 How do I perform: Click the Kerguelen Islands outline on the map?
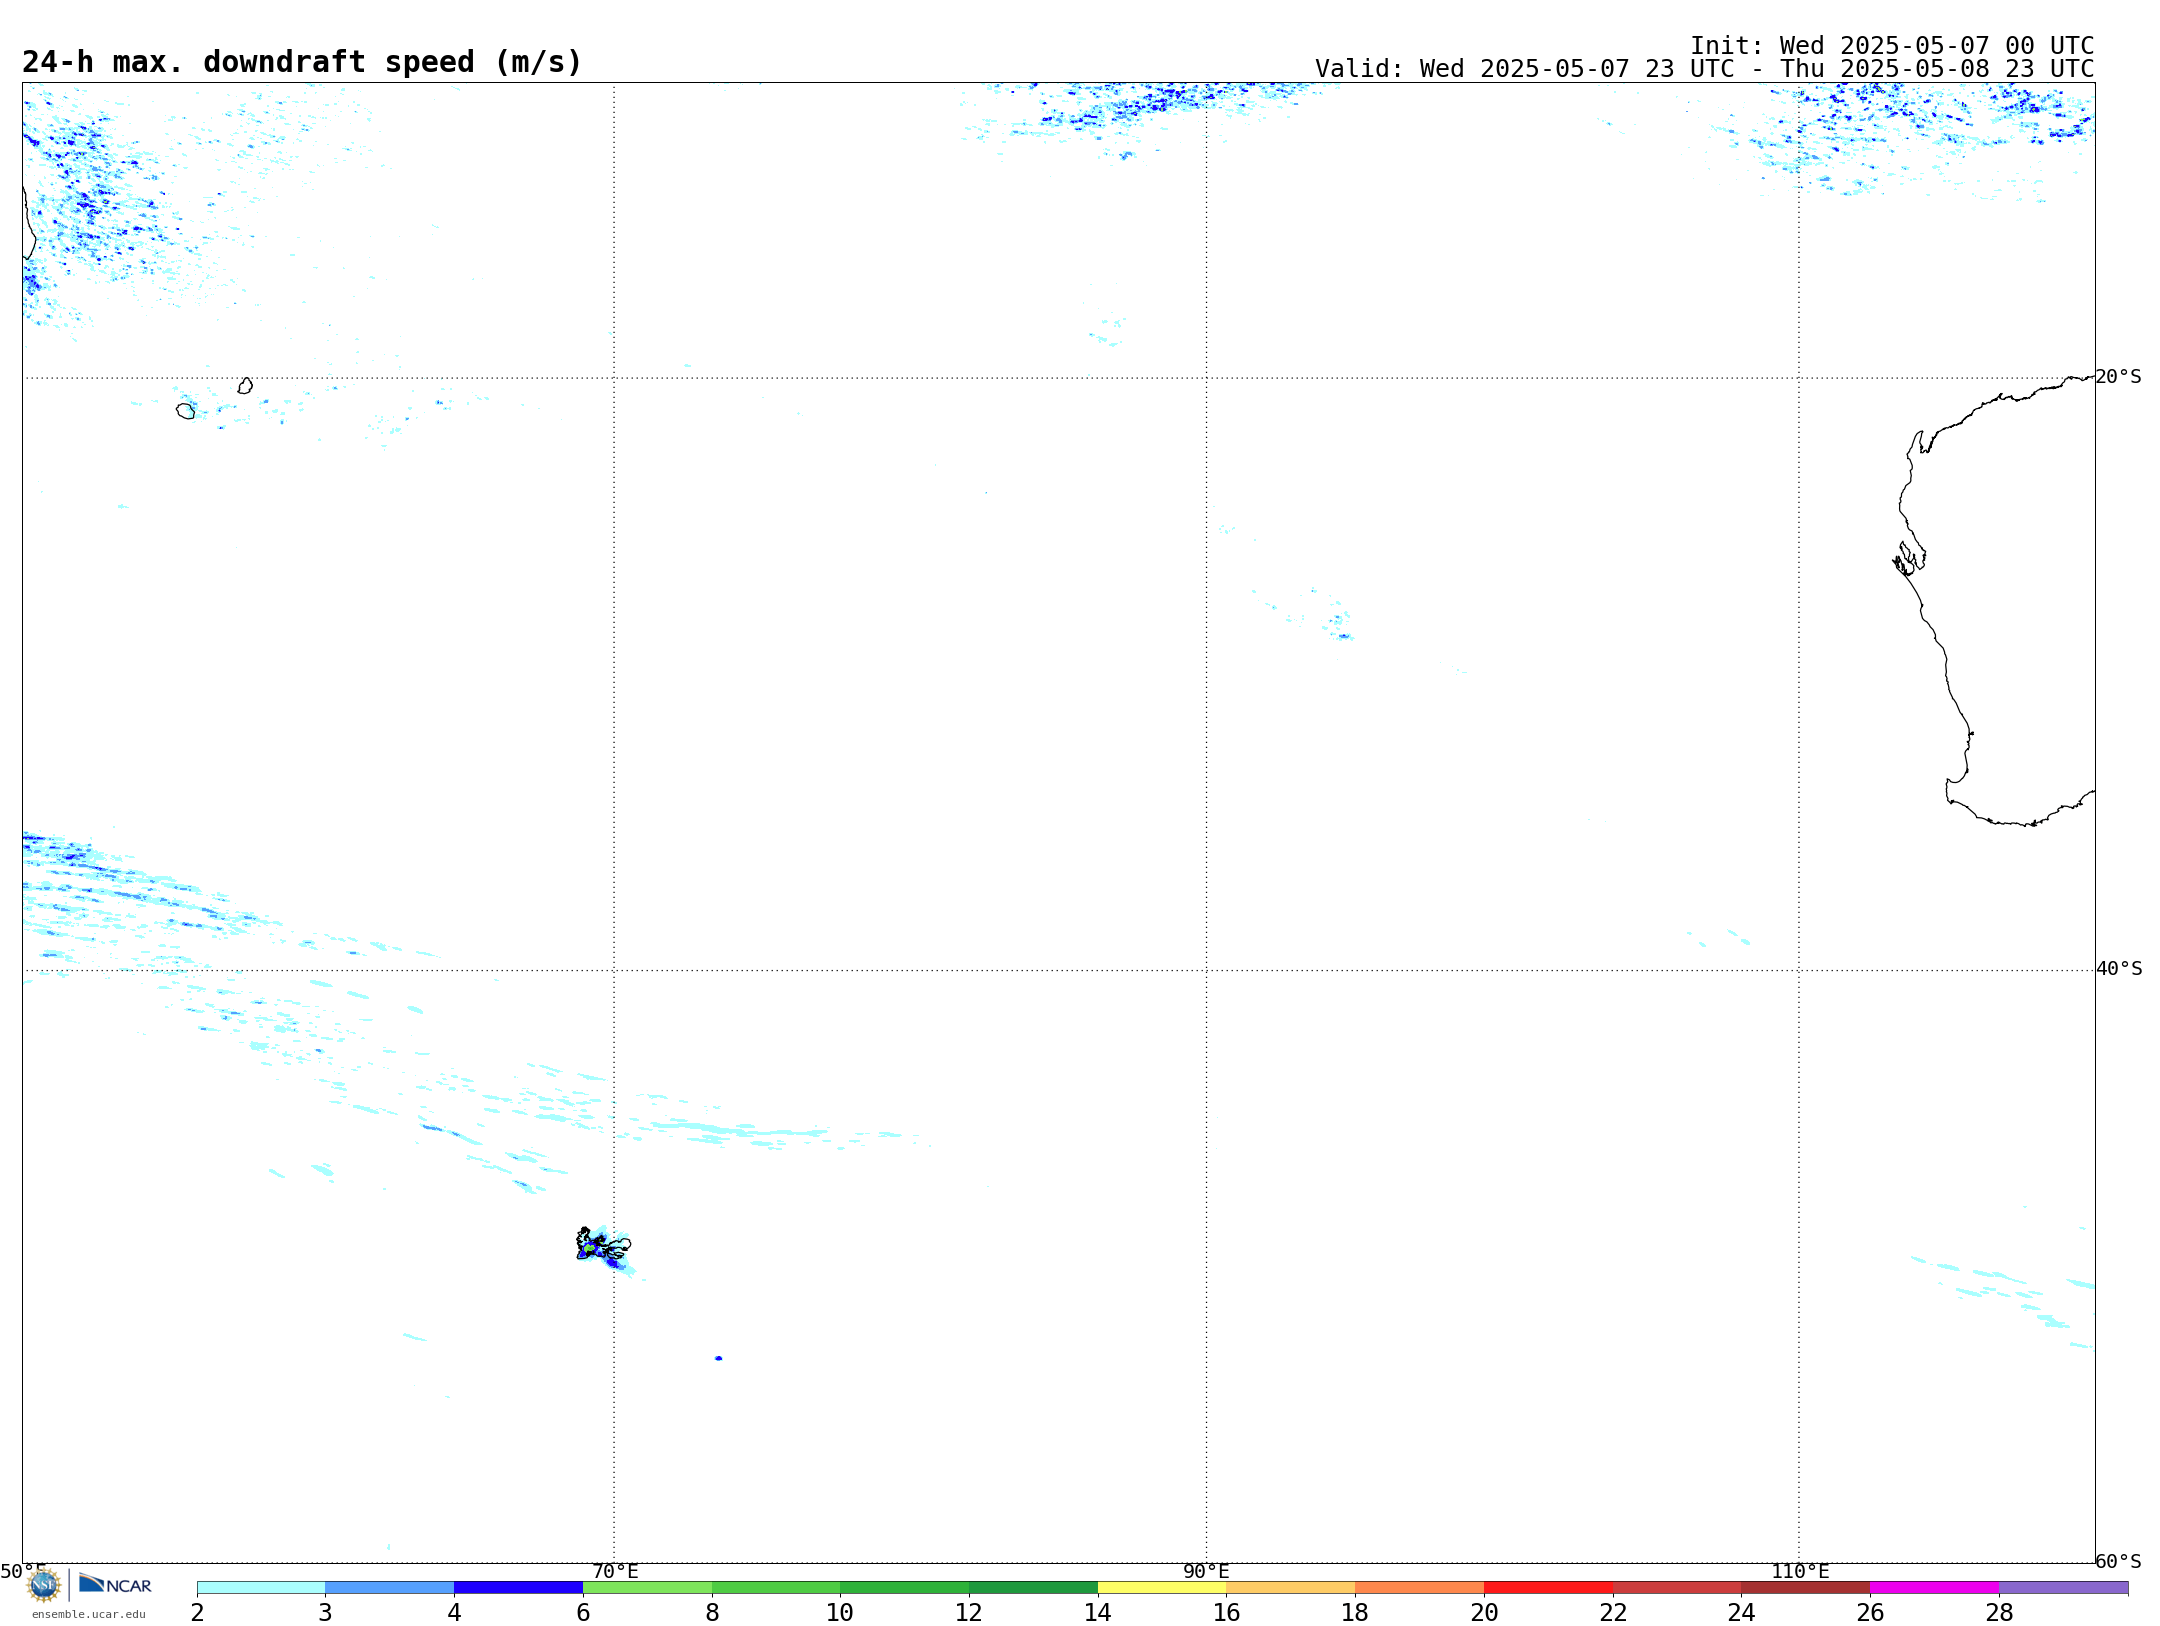[x=603, y=1245]
